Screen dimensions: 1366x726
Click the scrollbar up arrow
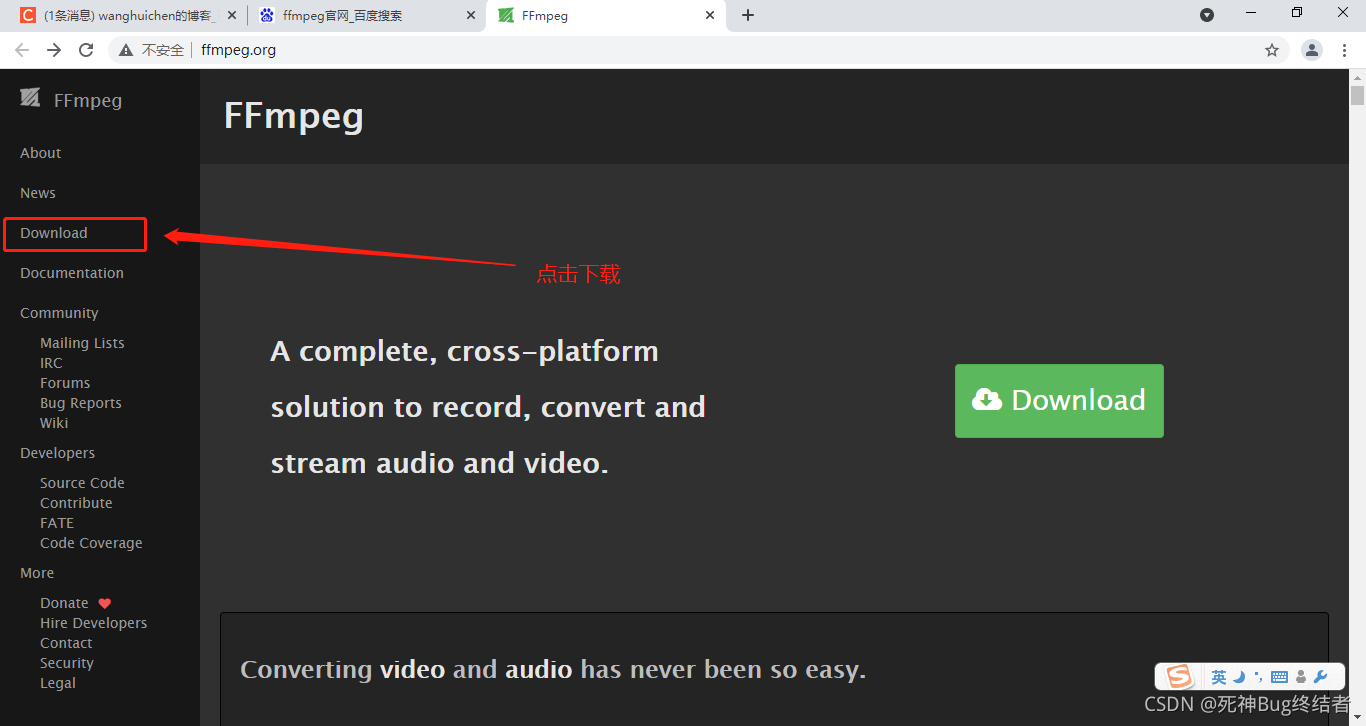click(x=1357, y=76)
